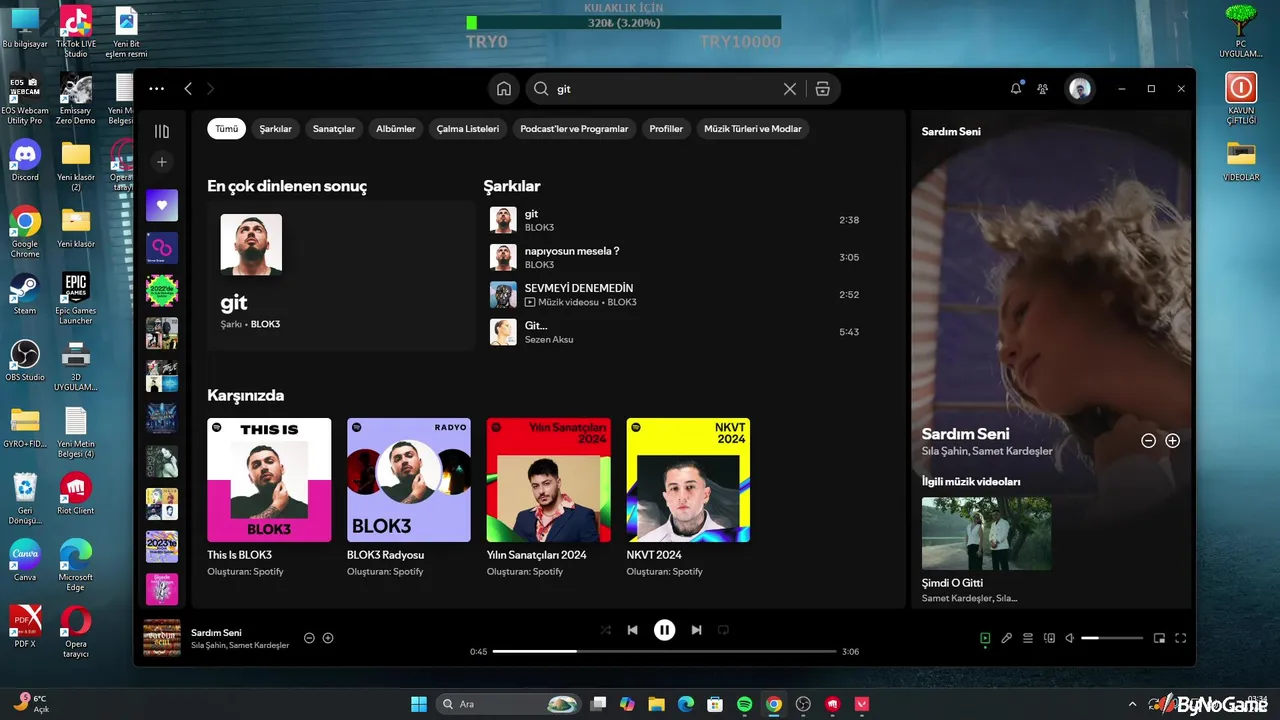
Task: Open the three-dots menu in Spotify
Action: point(156,89)
